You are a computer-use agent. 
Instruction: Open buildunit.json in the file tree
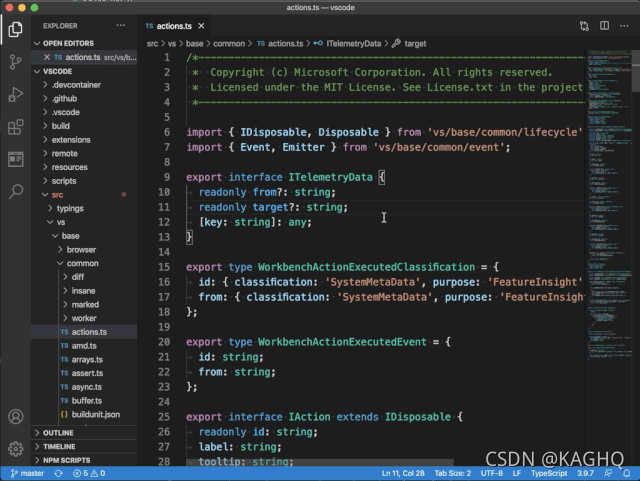(84, 414)
